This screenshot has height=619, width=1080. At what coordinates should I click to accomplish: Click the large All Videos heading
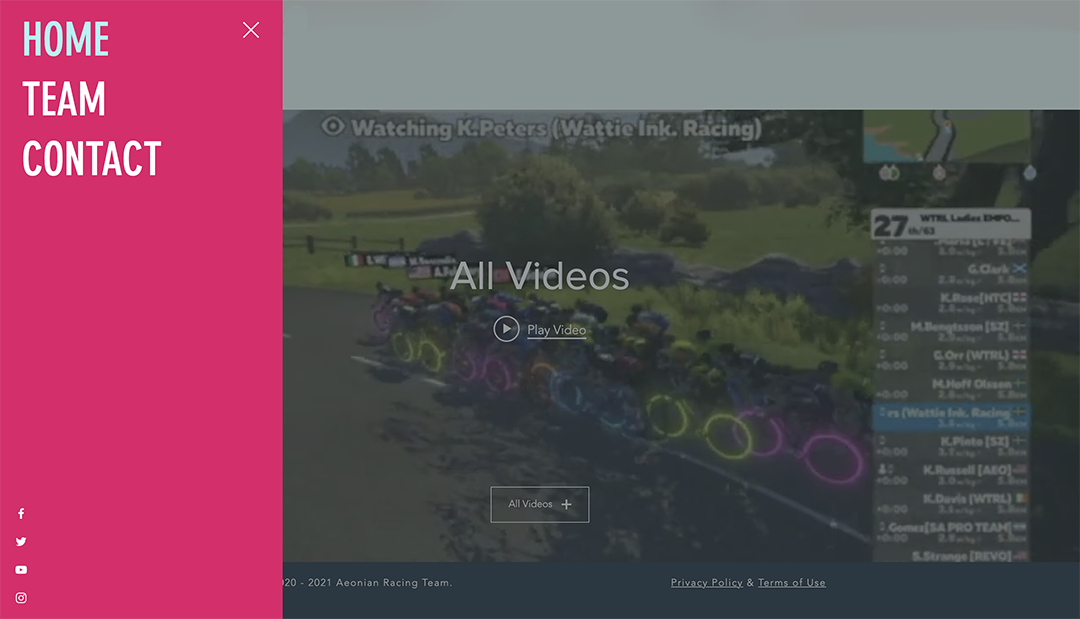point(539,276)
